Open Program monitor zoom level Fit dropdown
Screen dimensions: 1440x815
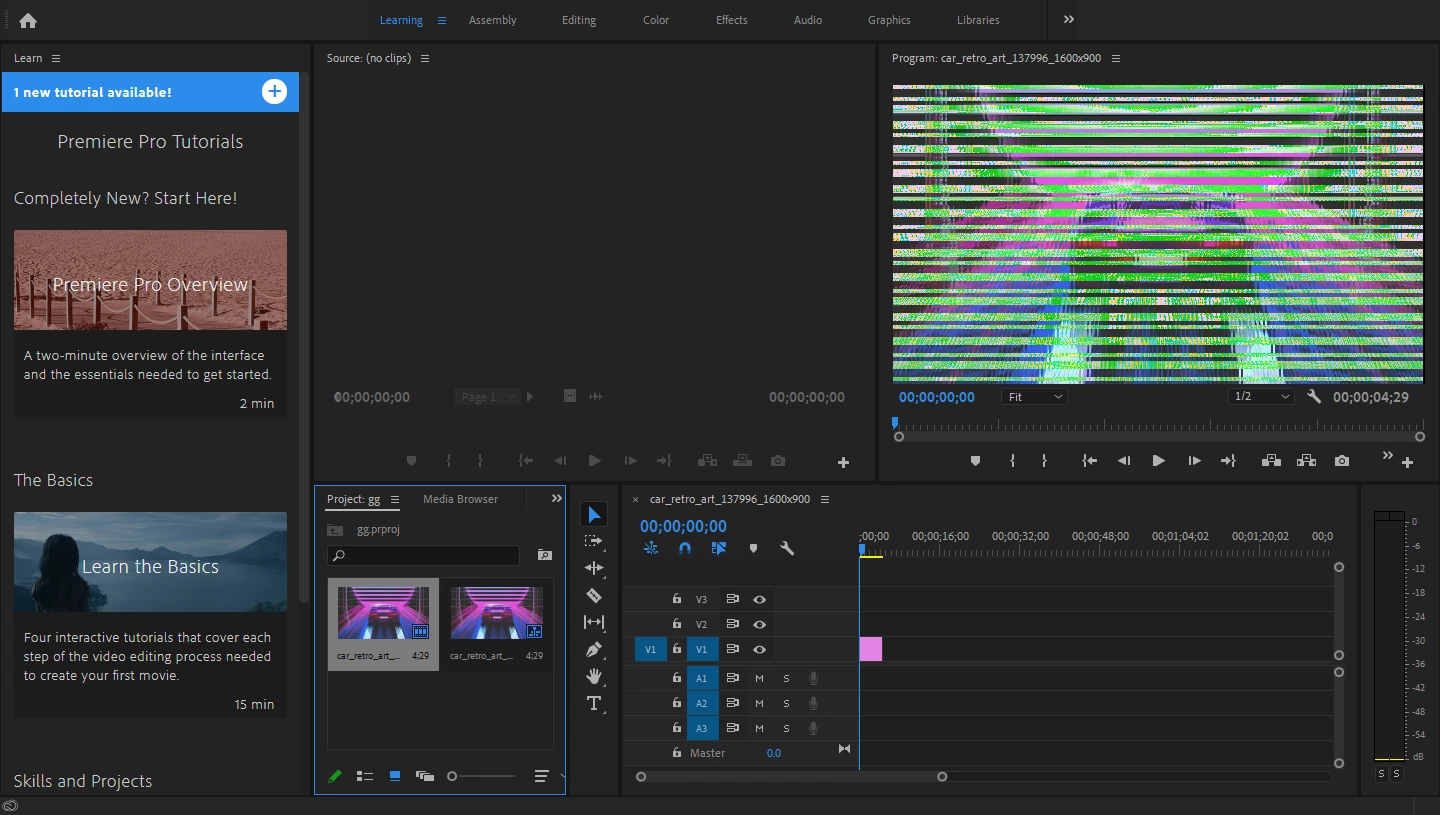[1034, 397]
